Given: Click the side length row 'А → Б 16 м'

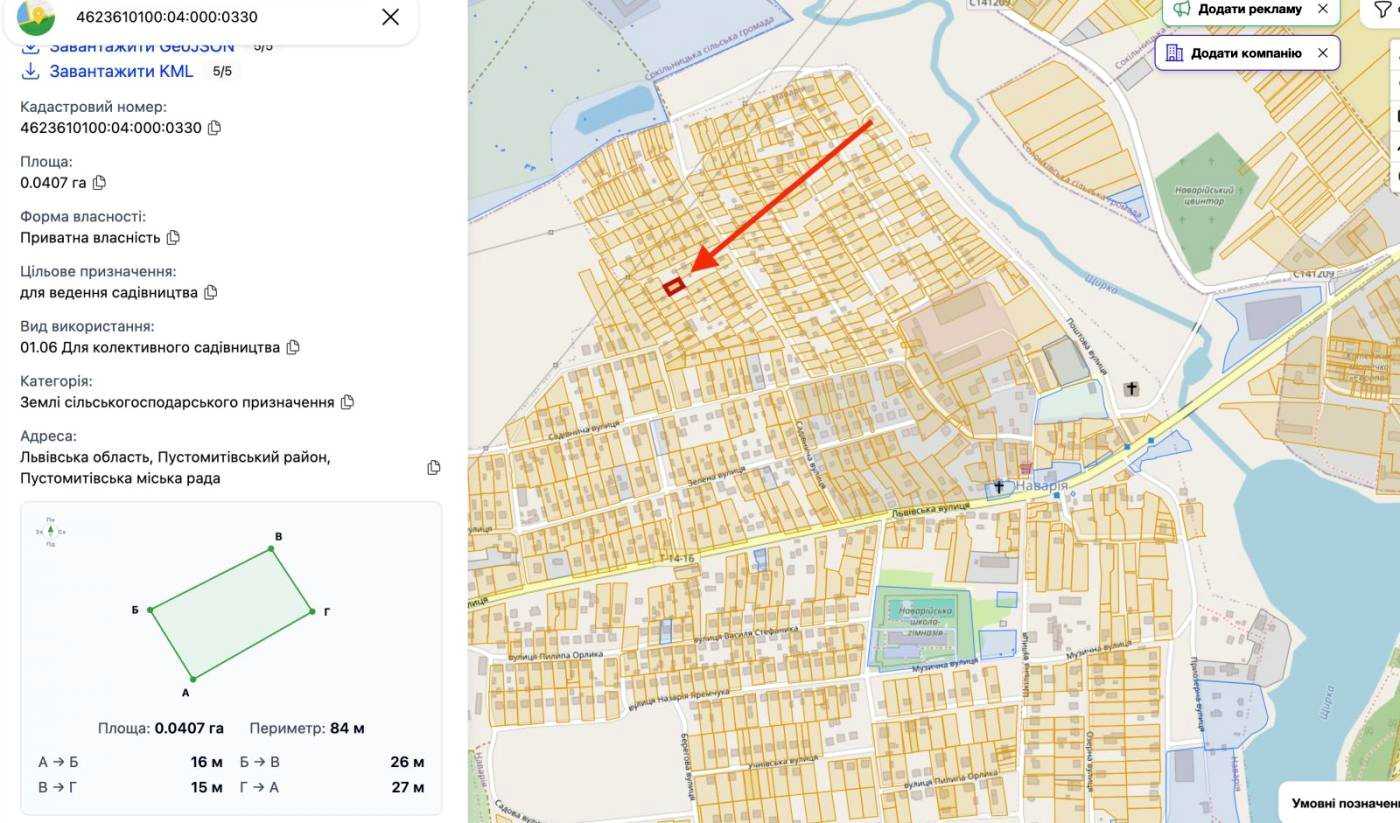Looking at the screenshot, I should (x=130, y=762).
